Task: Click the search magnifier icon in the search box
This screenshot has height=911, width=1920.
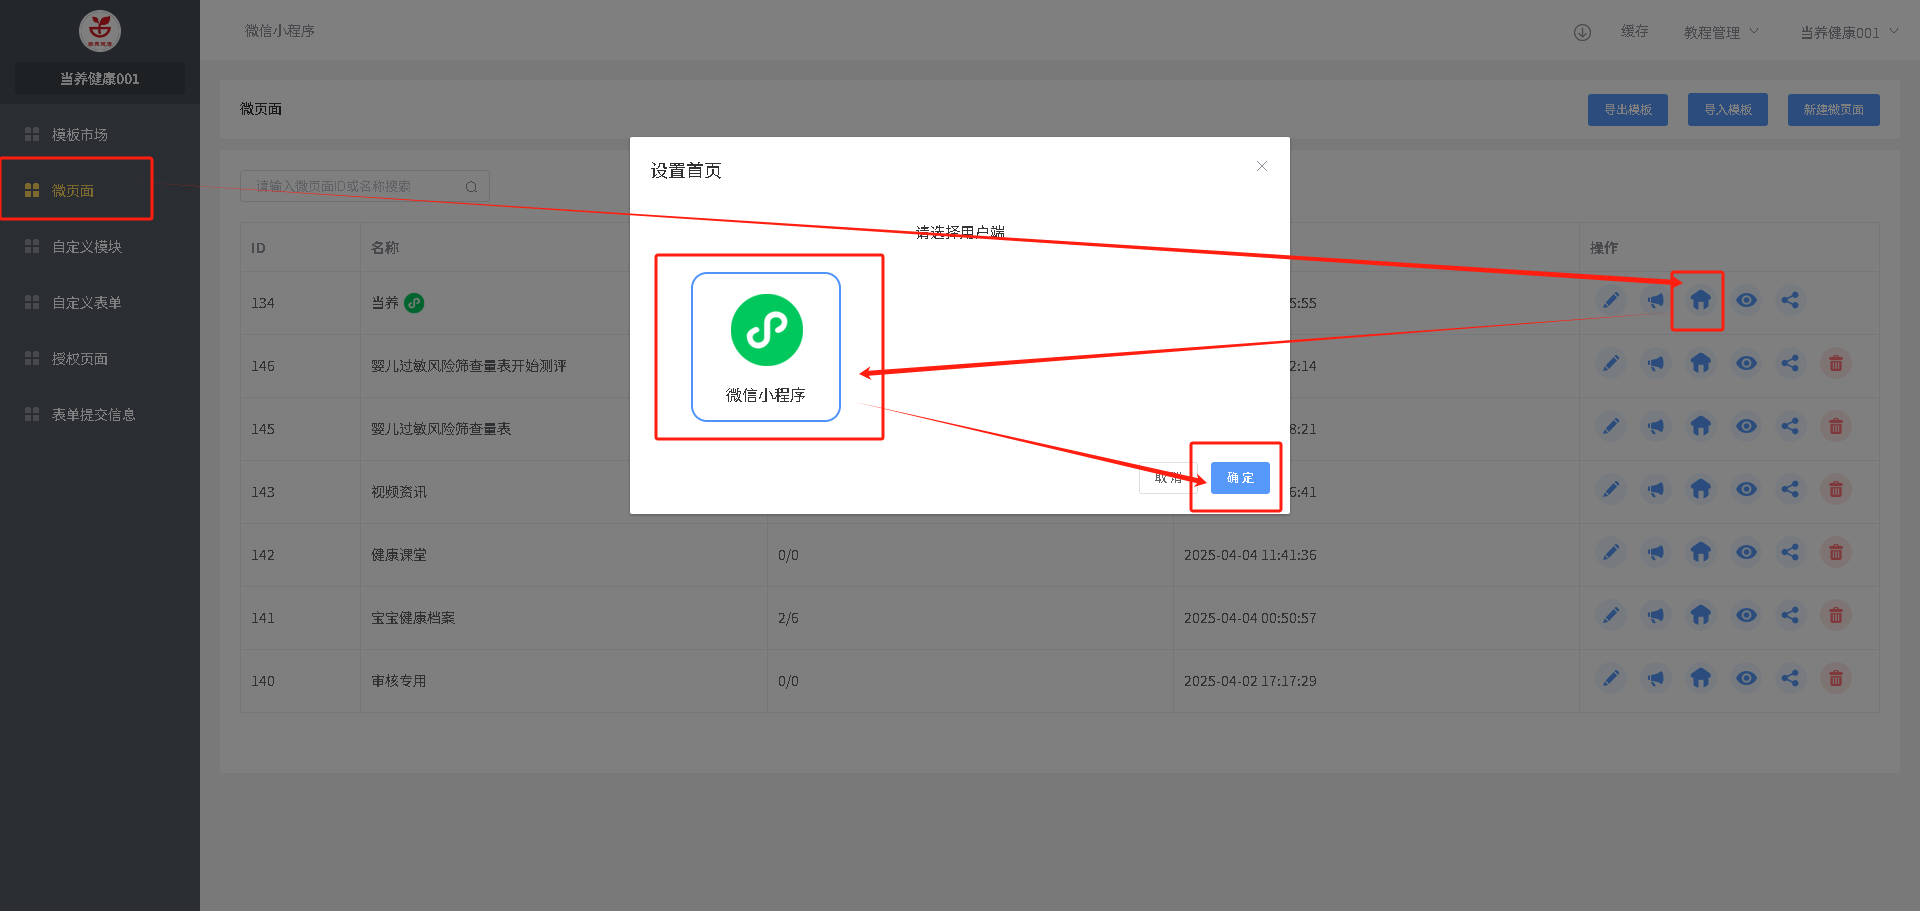Action: point(471,187)
